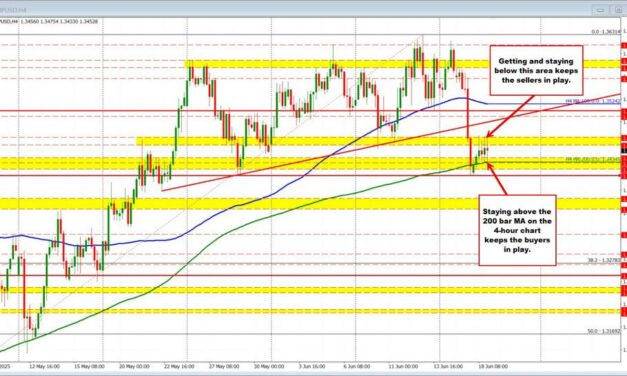Click the '15 May 08:00' time axis label
Screen dimensions: 627x376
point(89,366)
